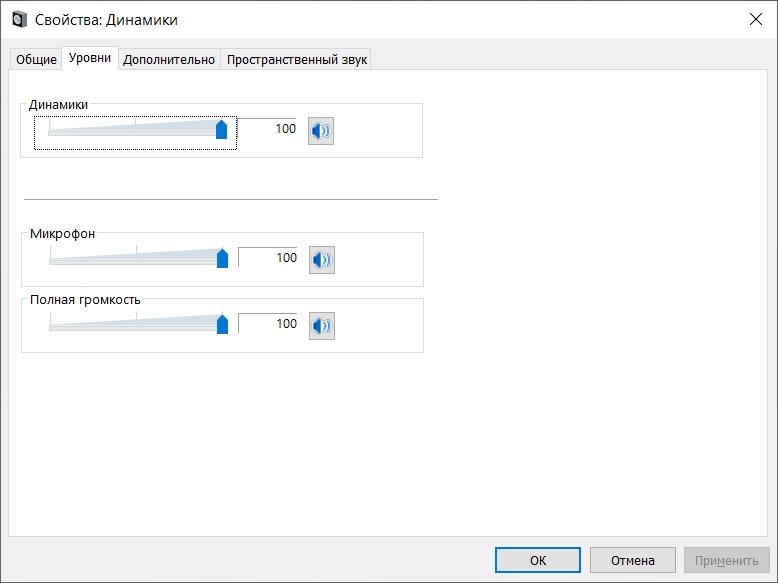This screenshot has height=583, width=778.
Task: Click the Микрофон value field showing 100
Action: pos(268,258)
